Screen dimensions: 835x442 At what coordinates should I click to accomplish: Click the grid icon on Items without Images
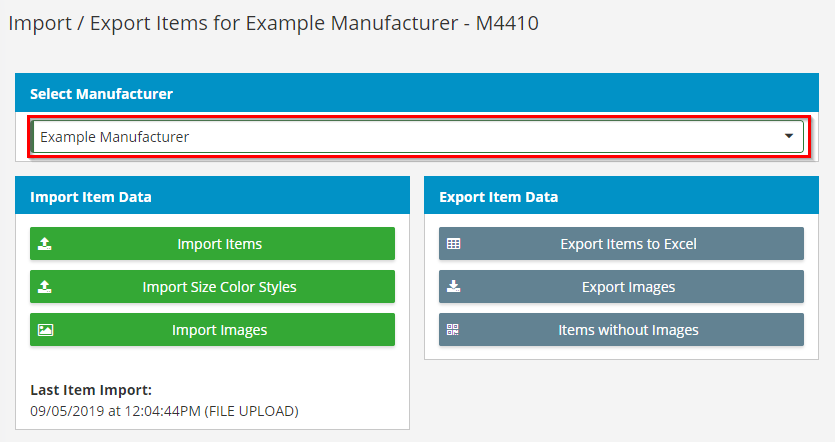point(454,330)
